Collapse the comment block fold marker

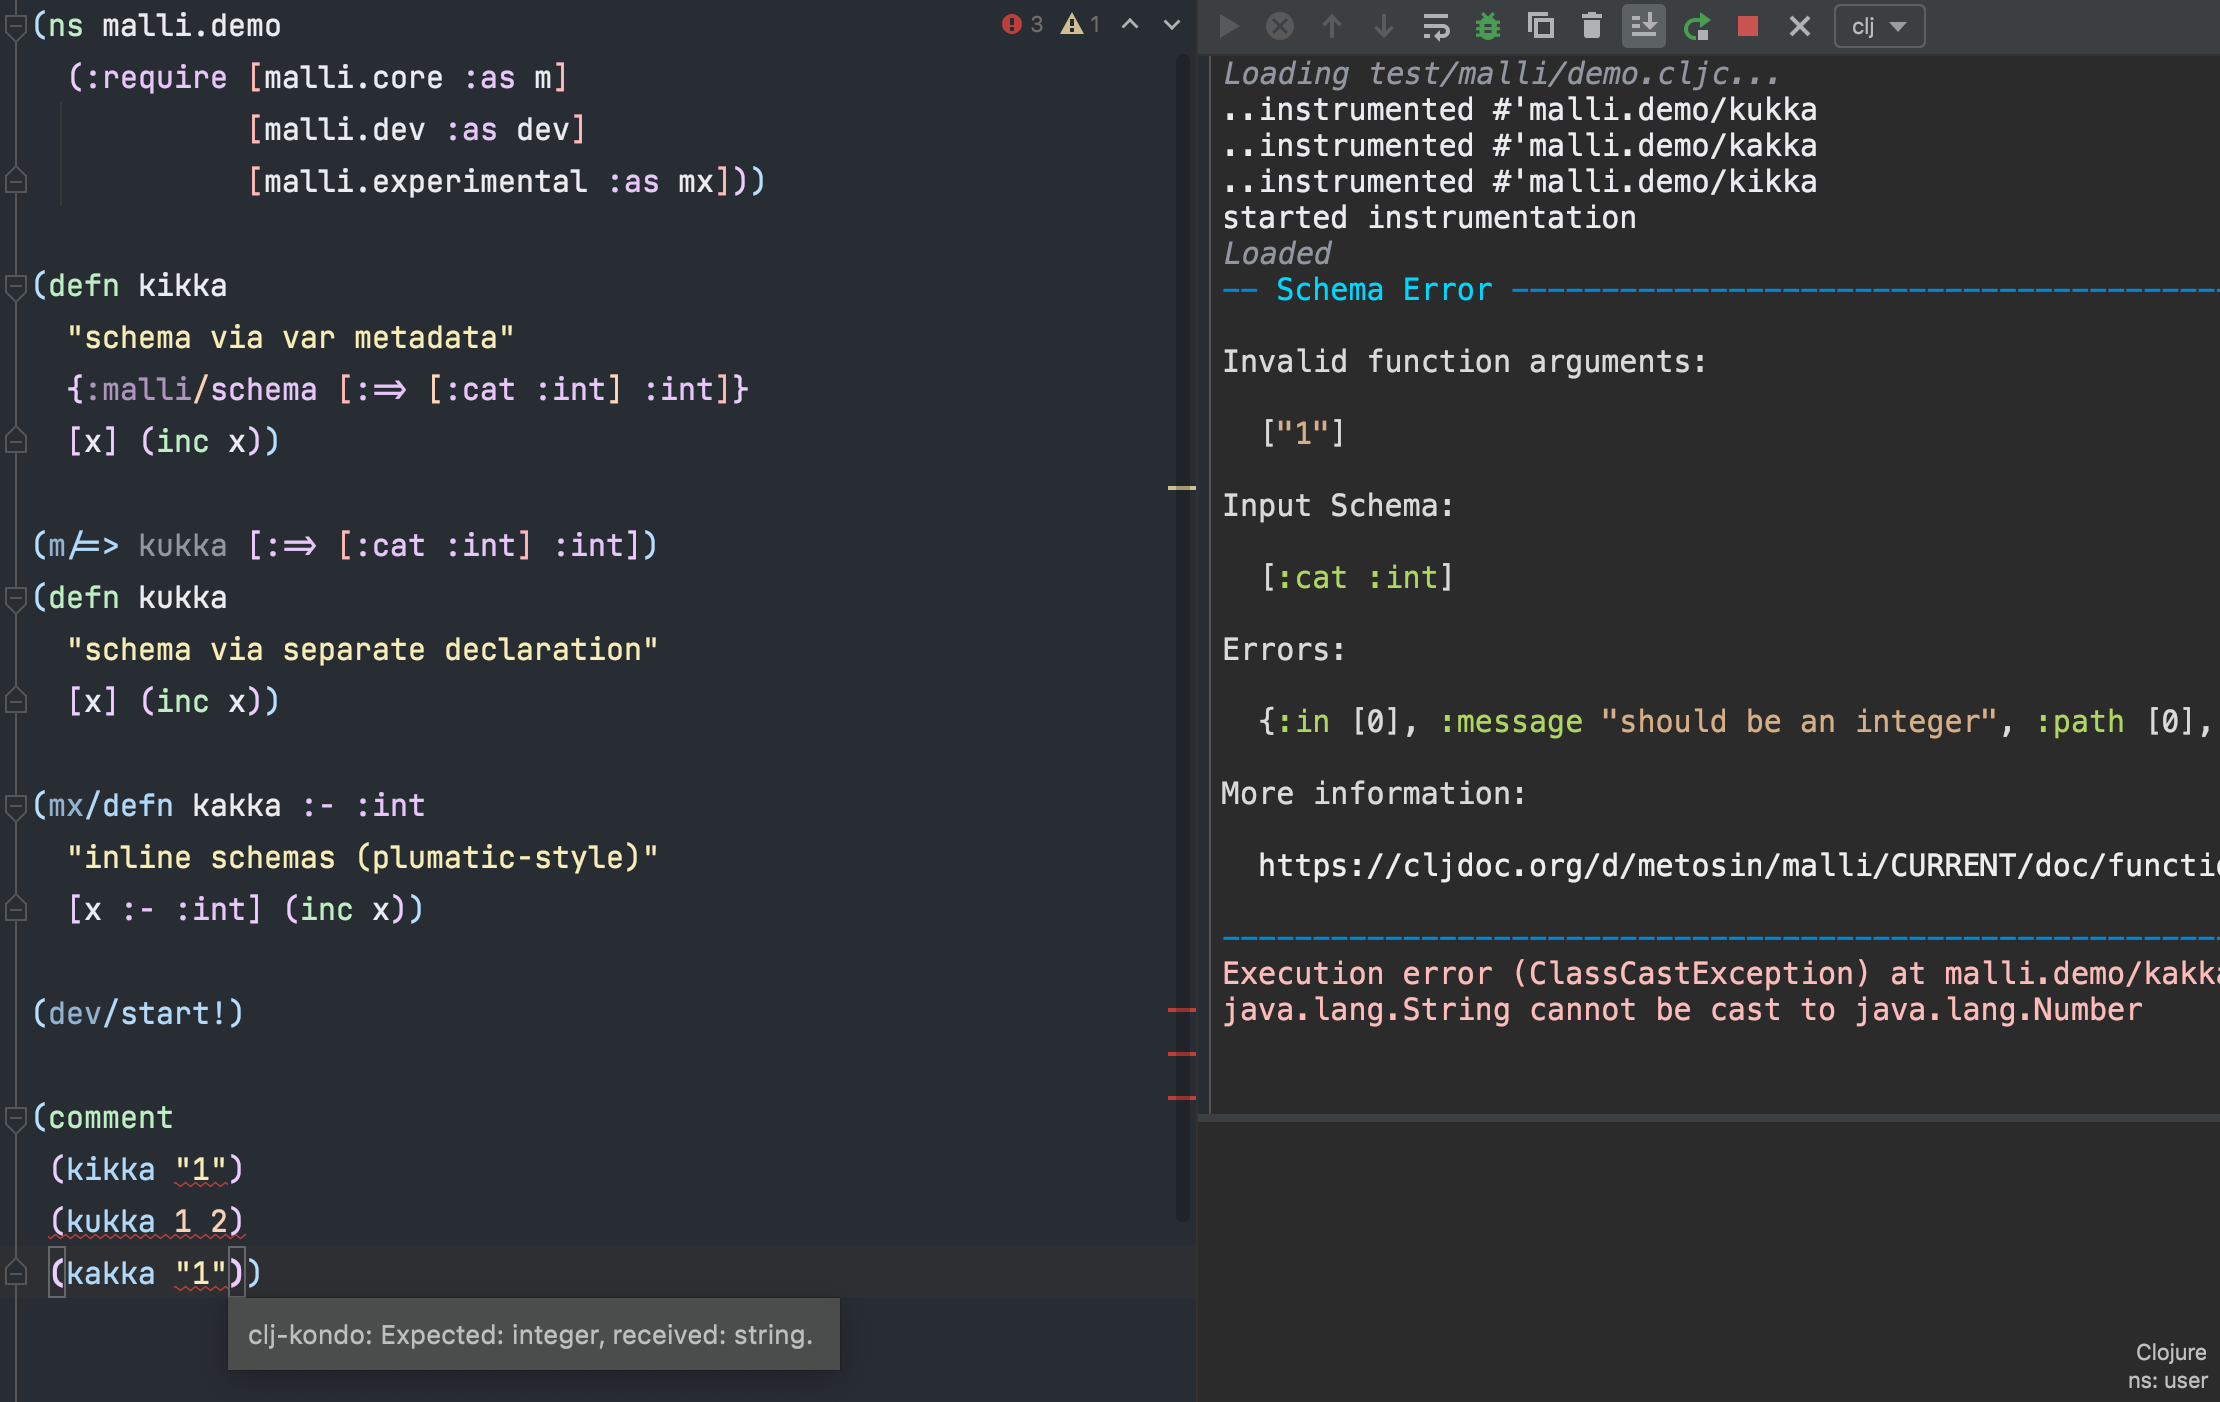(15, 1118)
